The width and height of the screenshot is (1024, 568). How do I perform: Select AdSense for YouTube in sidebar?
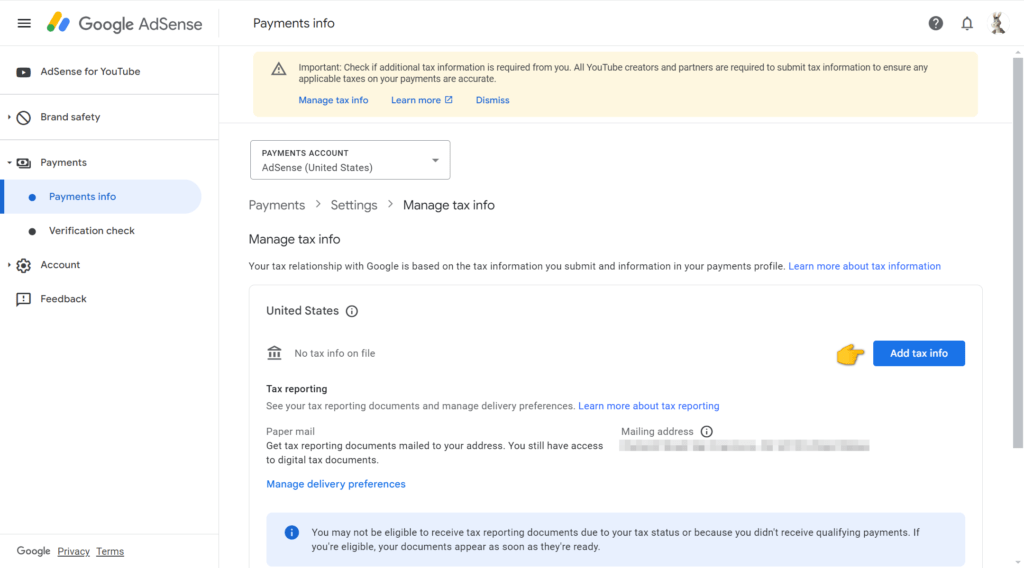coord(90,72)
